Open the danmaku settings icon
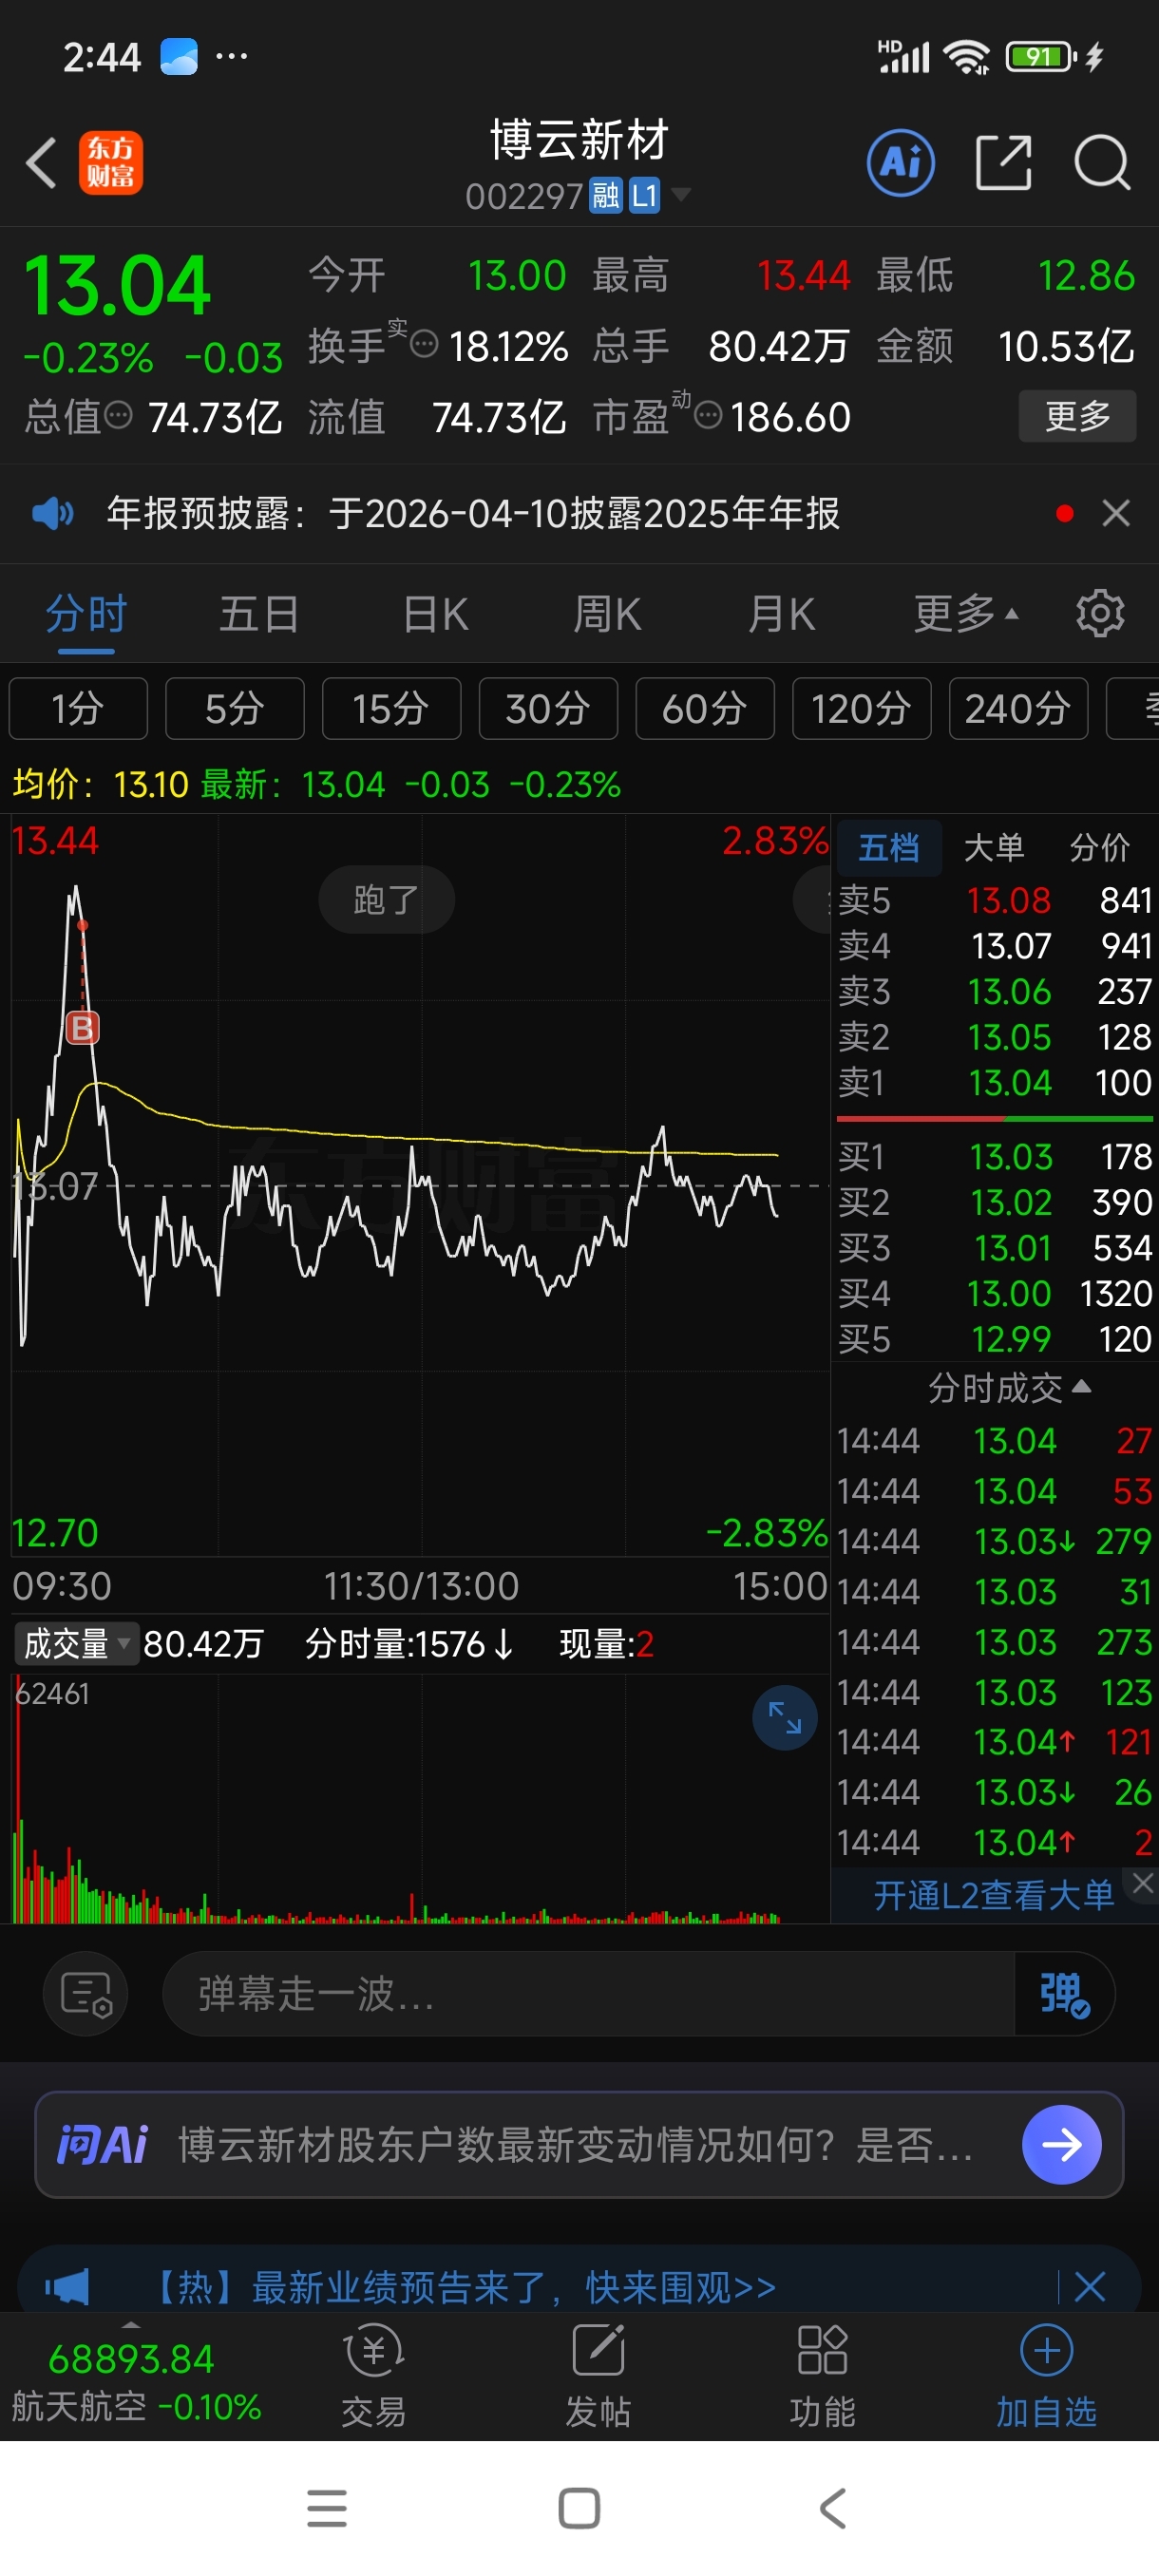Screen dimensions: 1159x2576 tap(86, 1994)
